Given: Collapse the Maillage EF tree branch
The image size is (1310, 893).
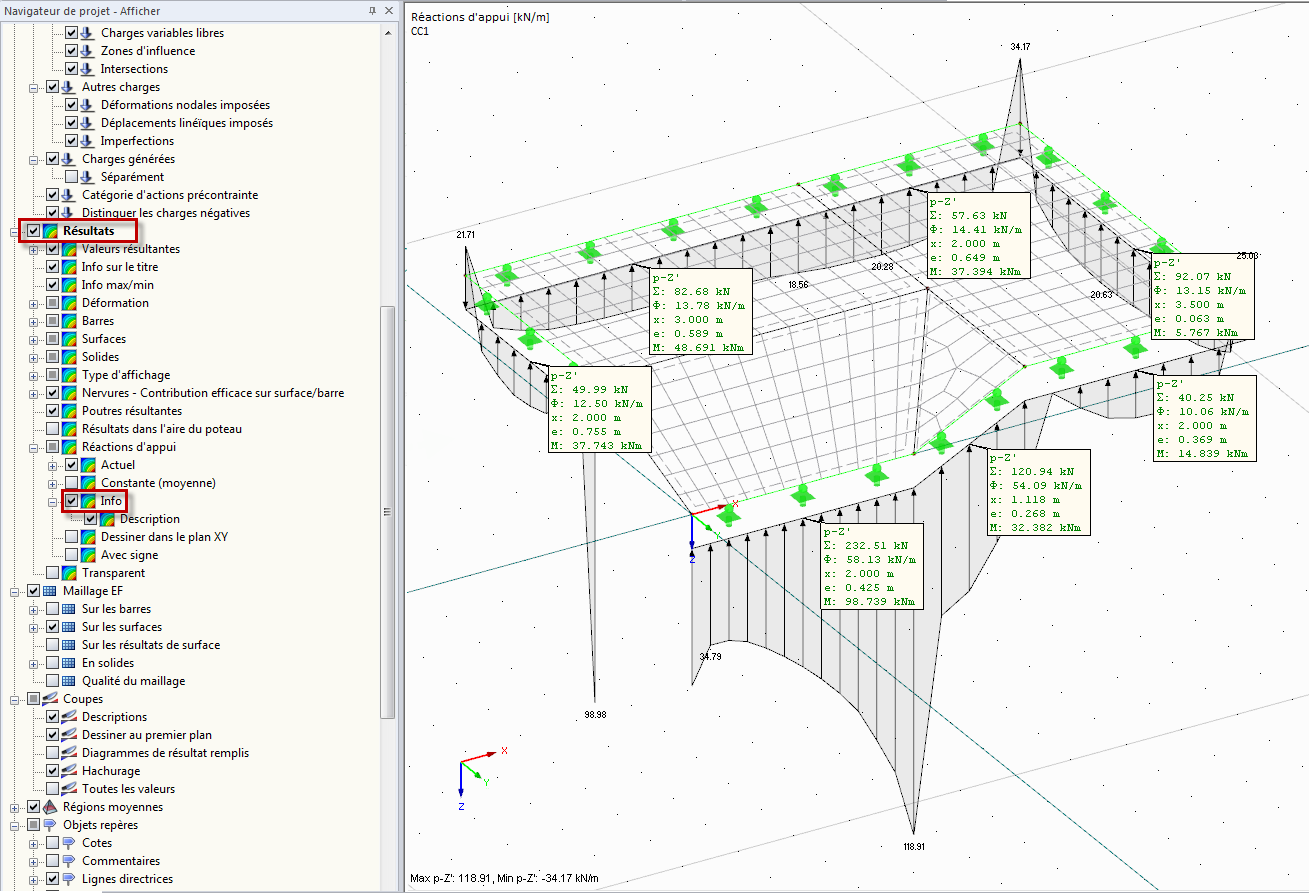Looking at the screenshot, I should (16, 591).
